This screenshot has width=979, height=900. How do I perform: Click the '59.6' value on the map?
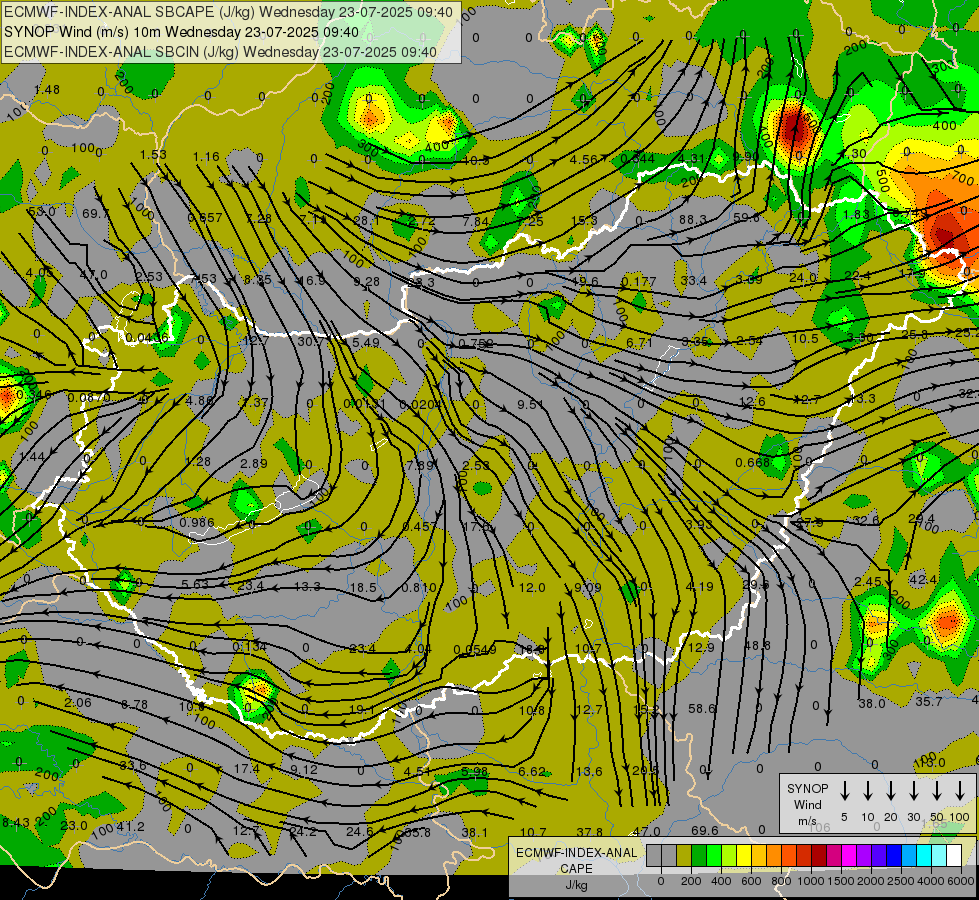coord(746,217)
